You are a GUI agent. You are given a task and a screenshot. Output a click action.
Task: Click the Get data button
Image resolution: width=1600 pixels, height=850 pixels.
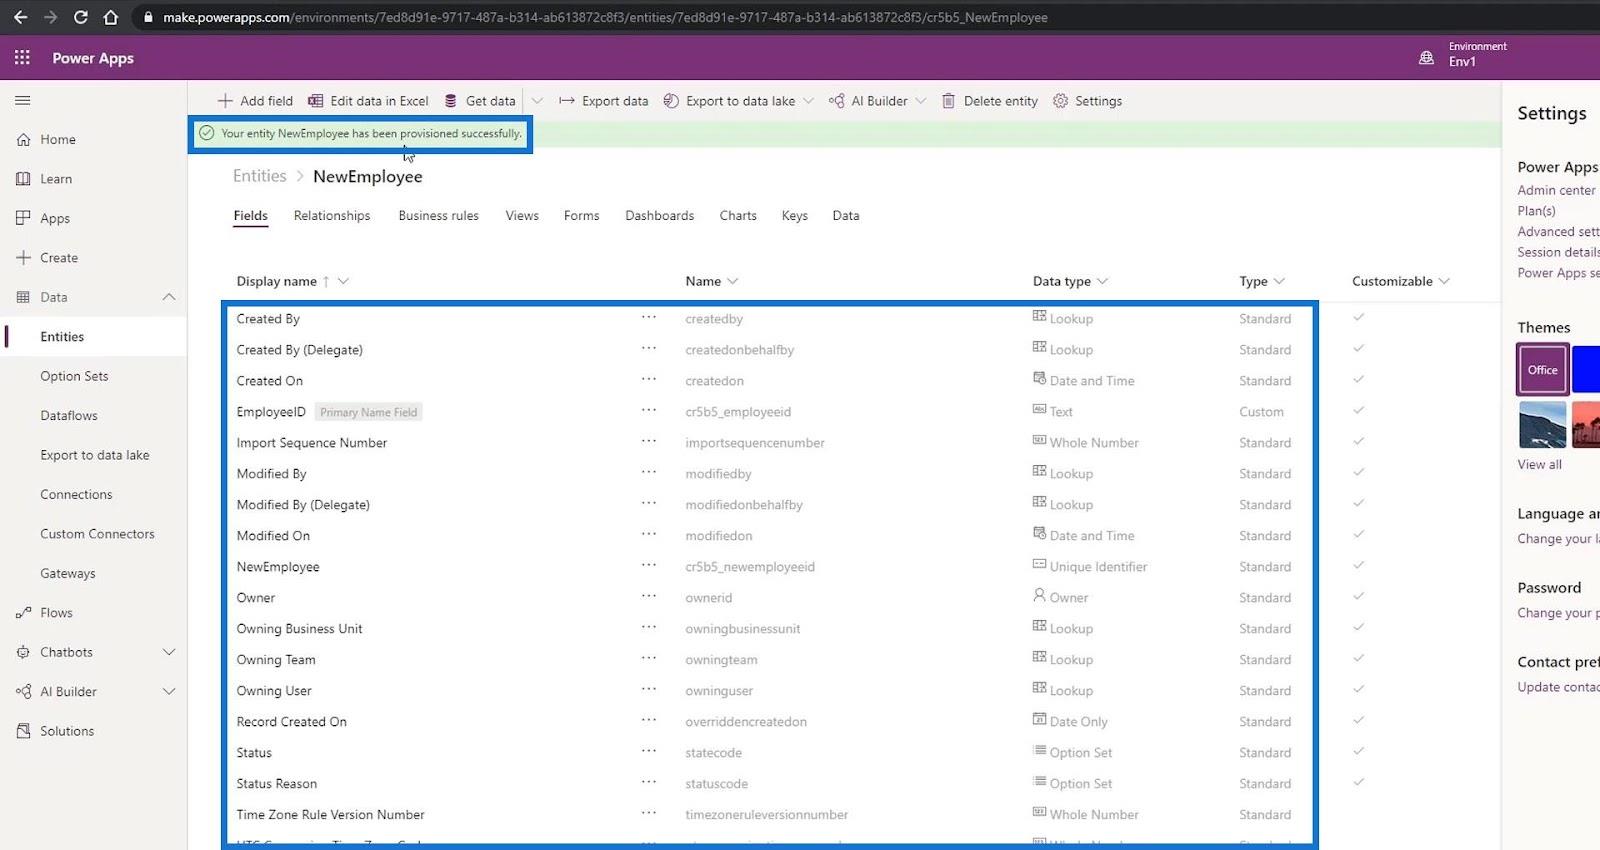click(480, 101)
